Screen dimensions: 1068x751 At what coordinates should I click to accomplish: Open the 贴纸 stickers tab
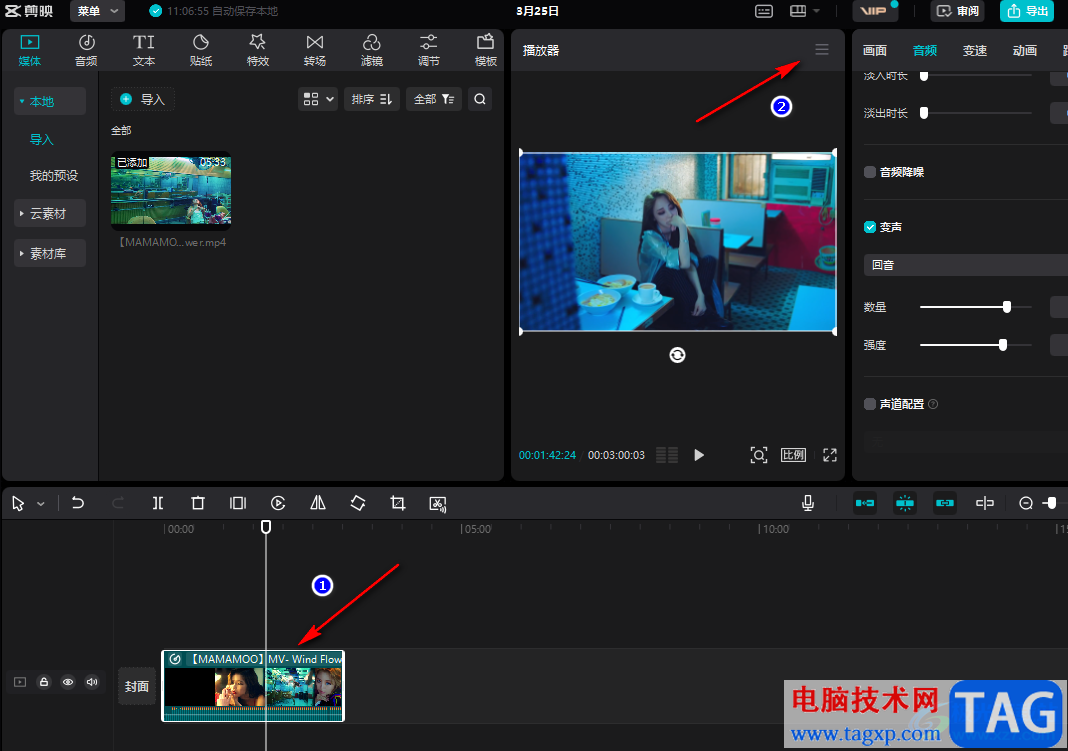click(200, 50)
